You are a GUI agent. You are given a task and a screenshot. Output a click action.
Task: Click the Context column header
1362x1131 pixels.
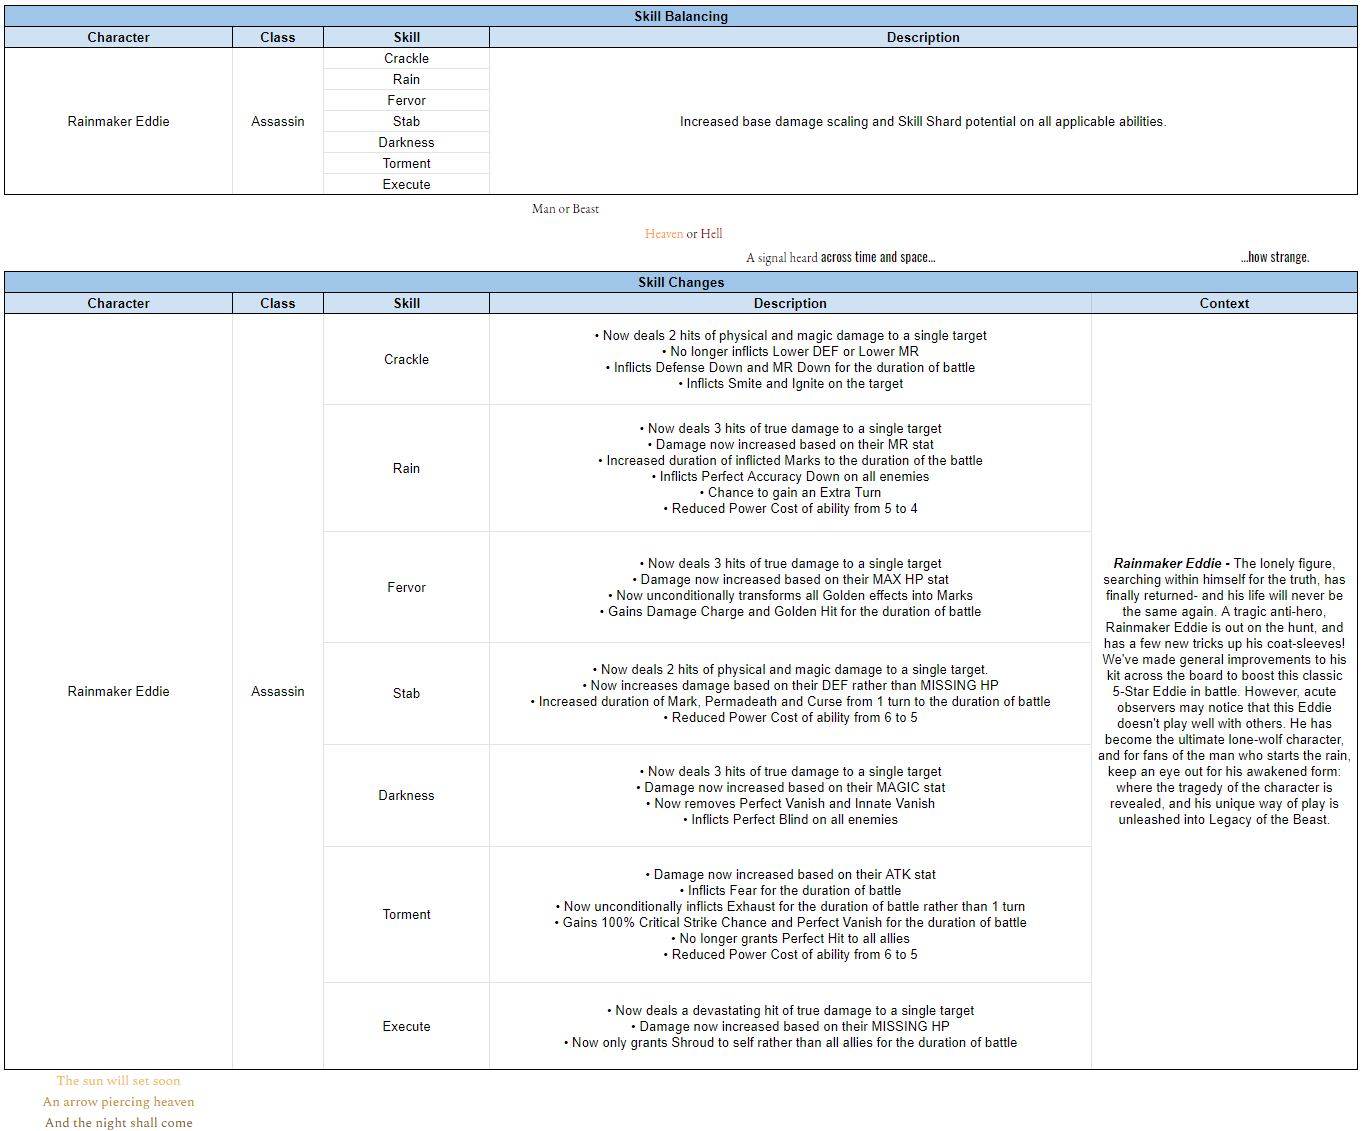pyautogui.click(x=1224, y=303)
